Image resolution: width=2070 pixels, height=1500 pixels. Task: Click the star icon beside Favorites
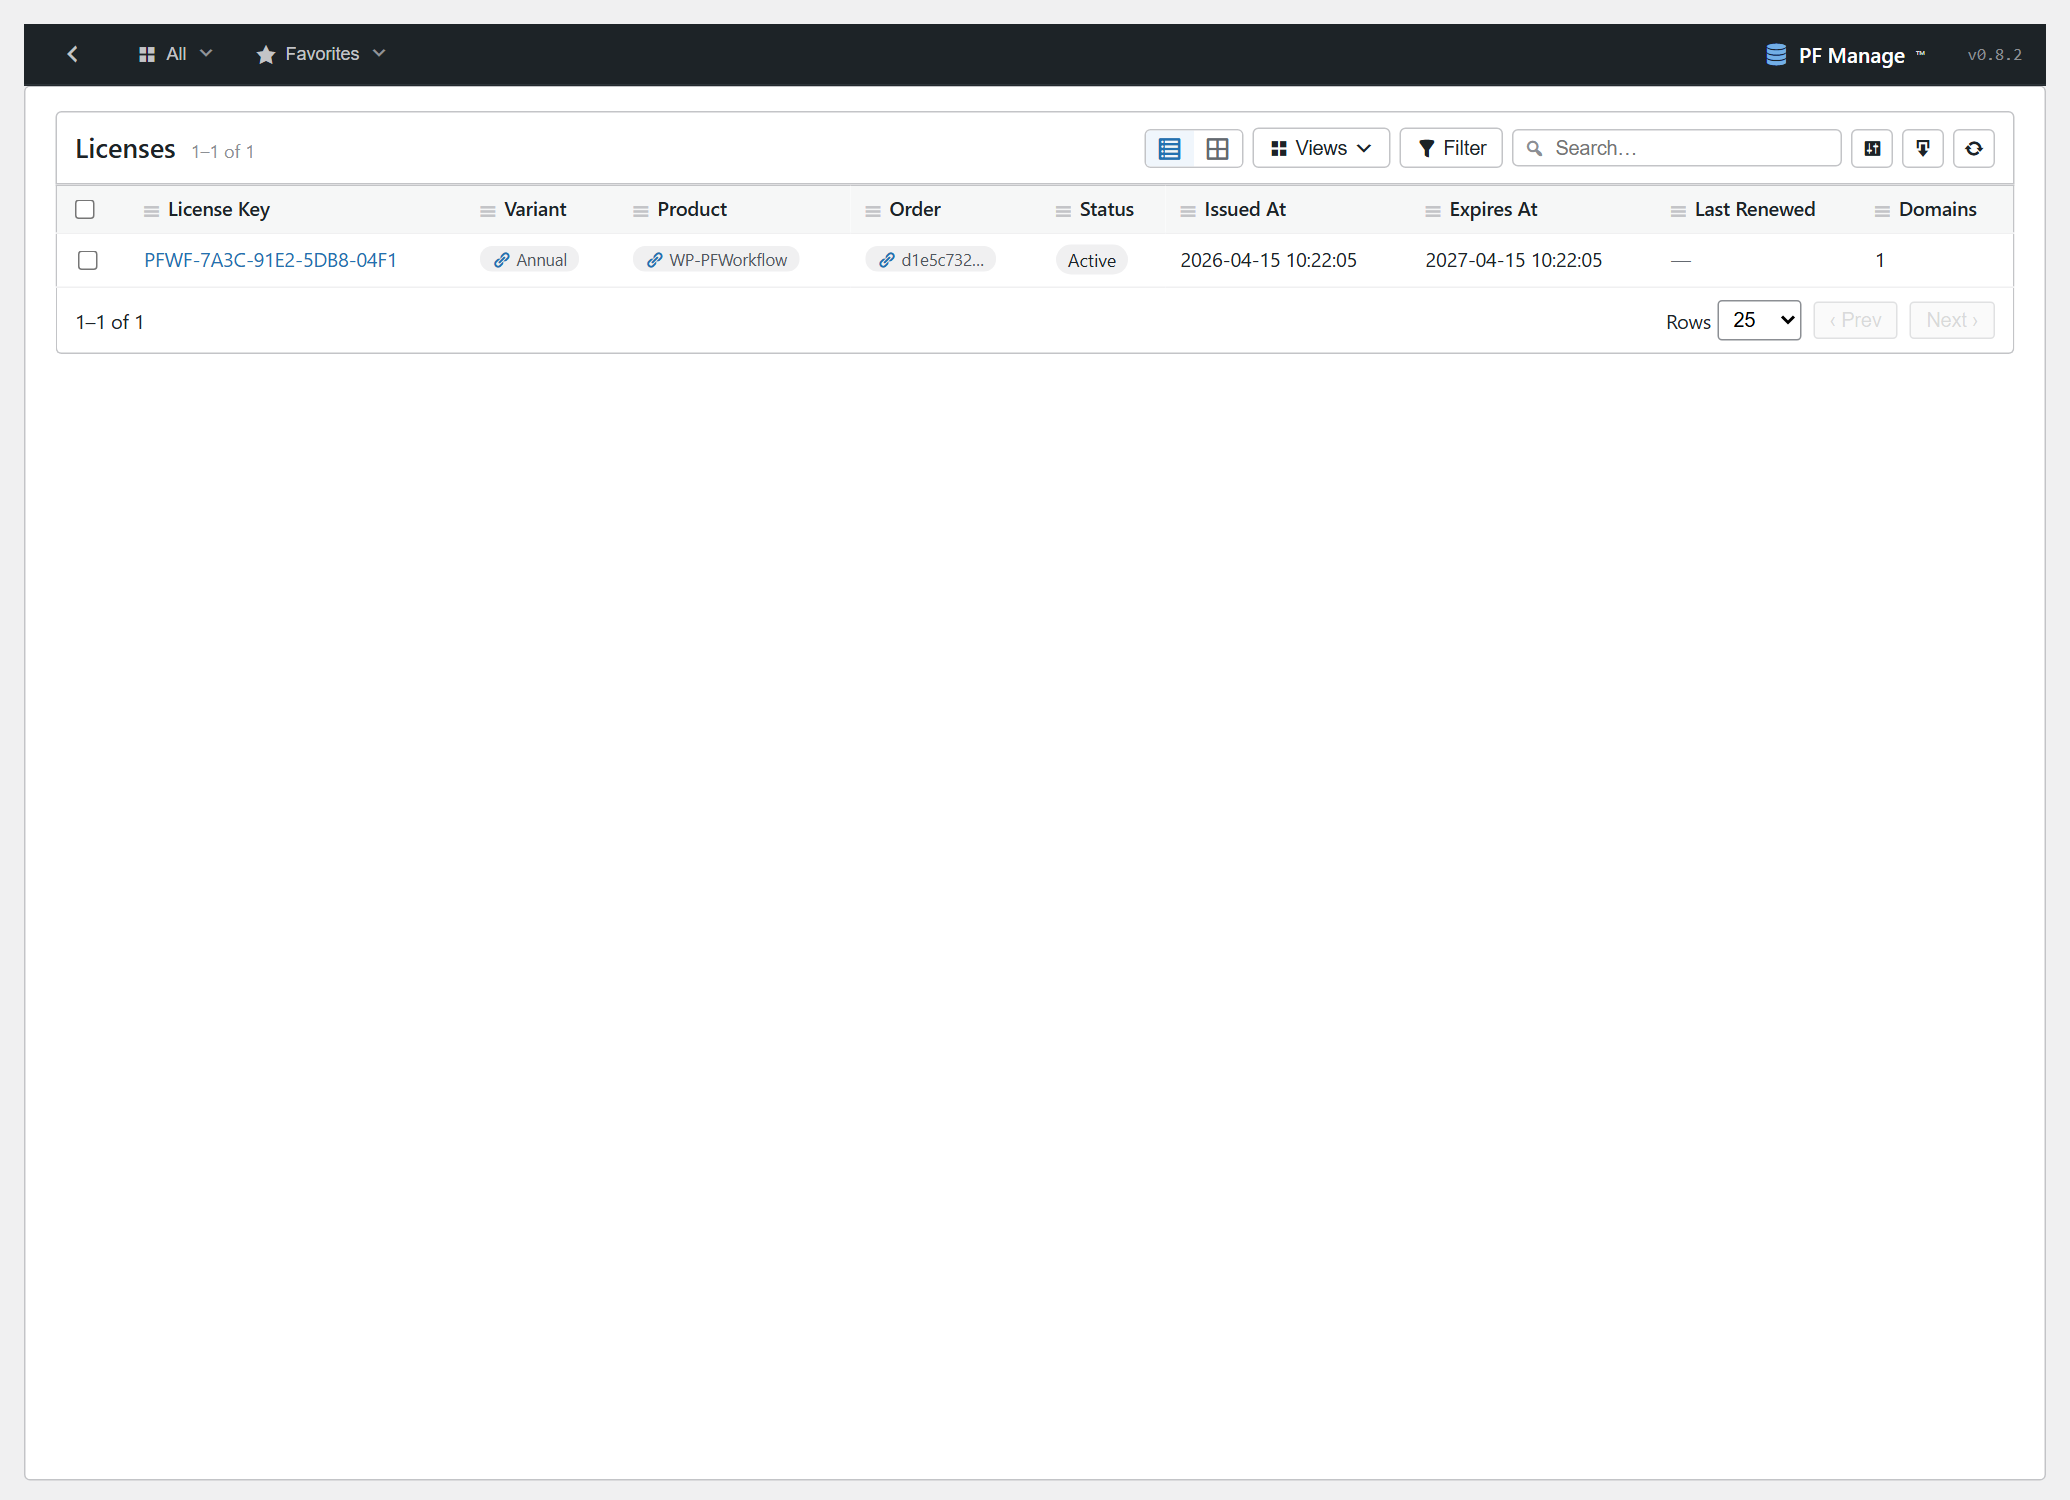(x=265, y=54)
